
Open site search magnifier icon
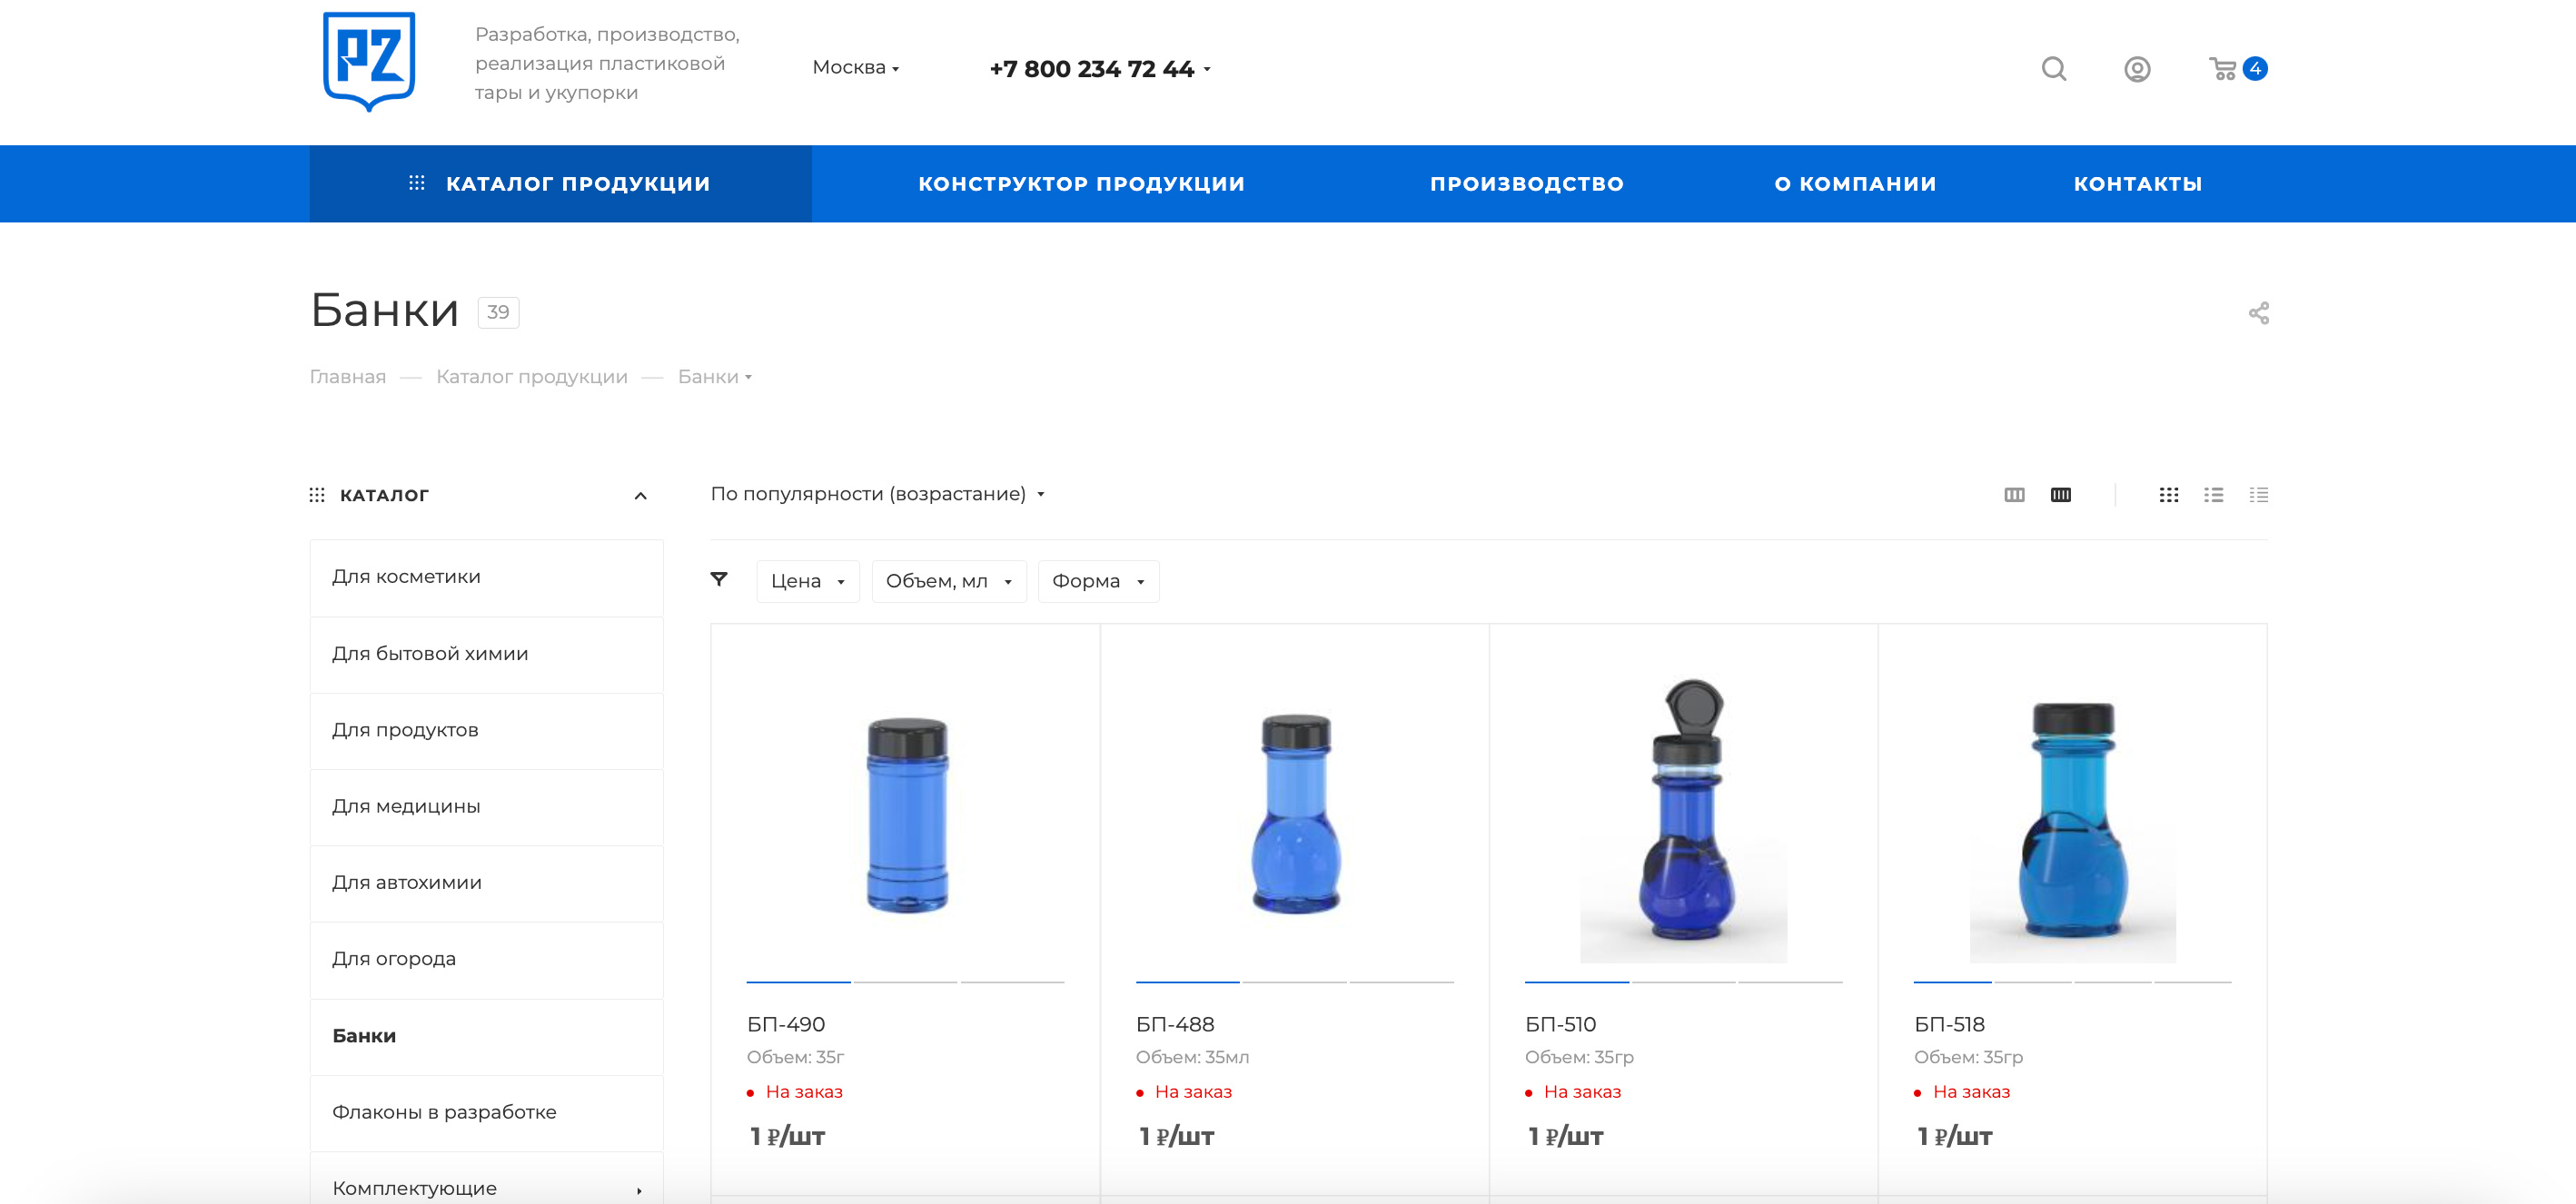(2054, 68)
